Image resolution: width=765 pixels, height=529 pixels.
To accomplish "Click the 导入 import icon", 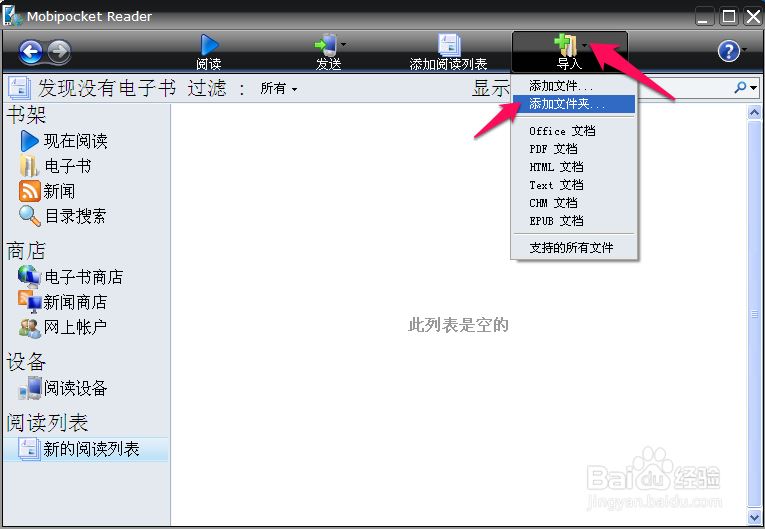I will pyautogui.click(x=565, y=45).
